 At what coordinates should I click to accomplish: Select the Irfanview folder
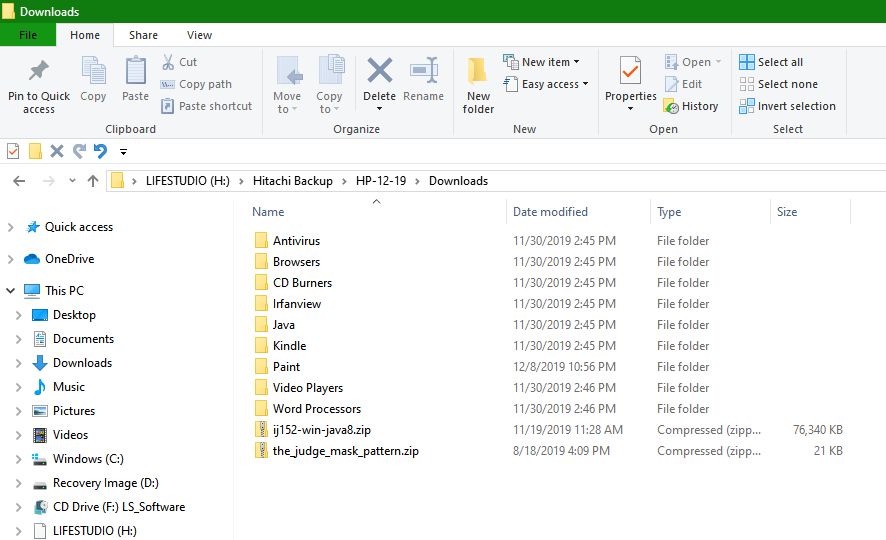pyautogui.click(x=297, y=304)
